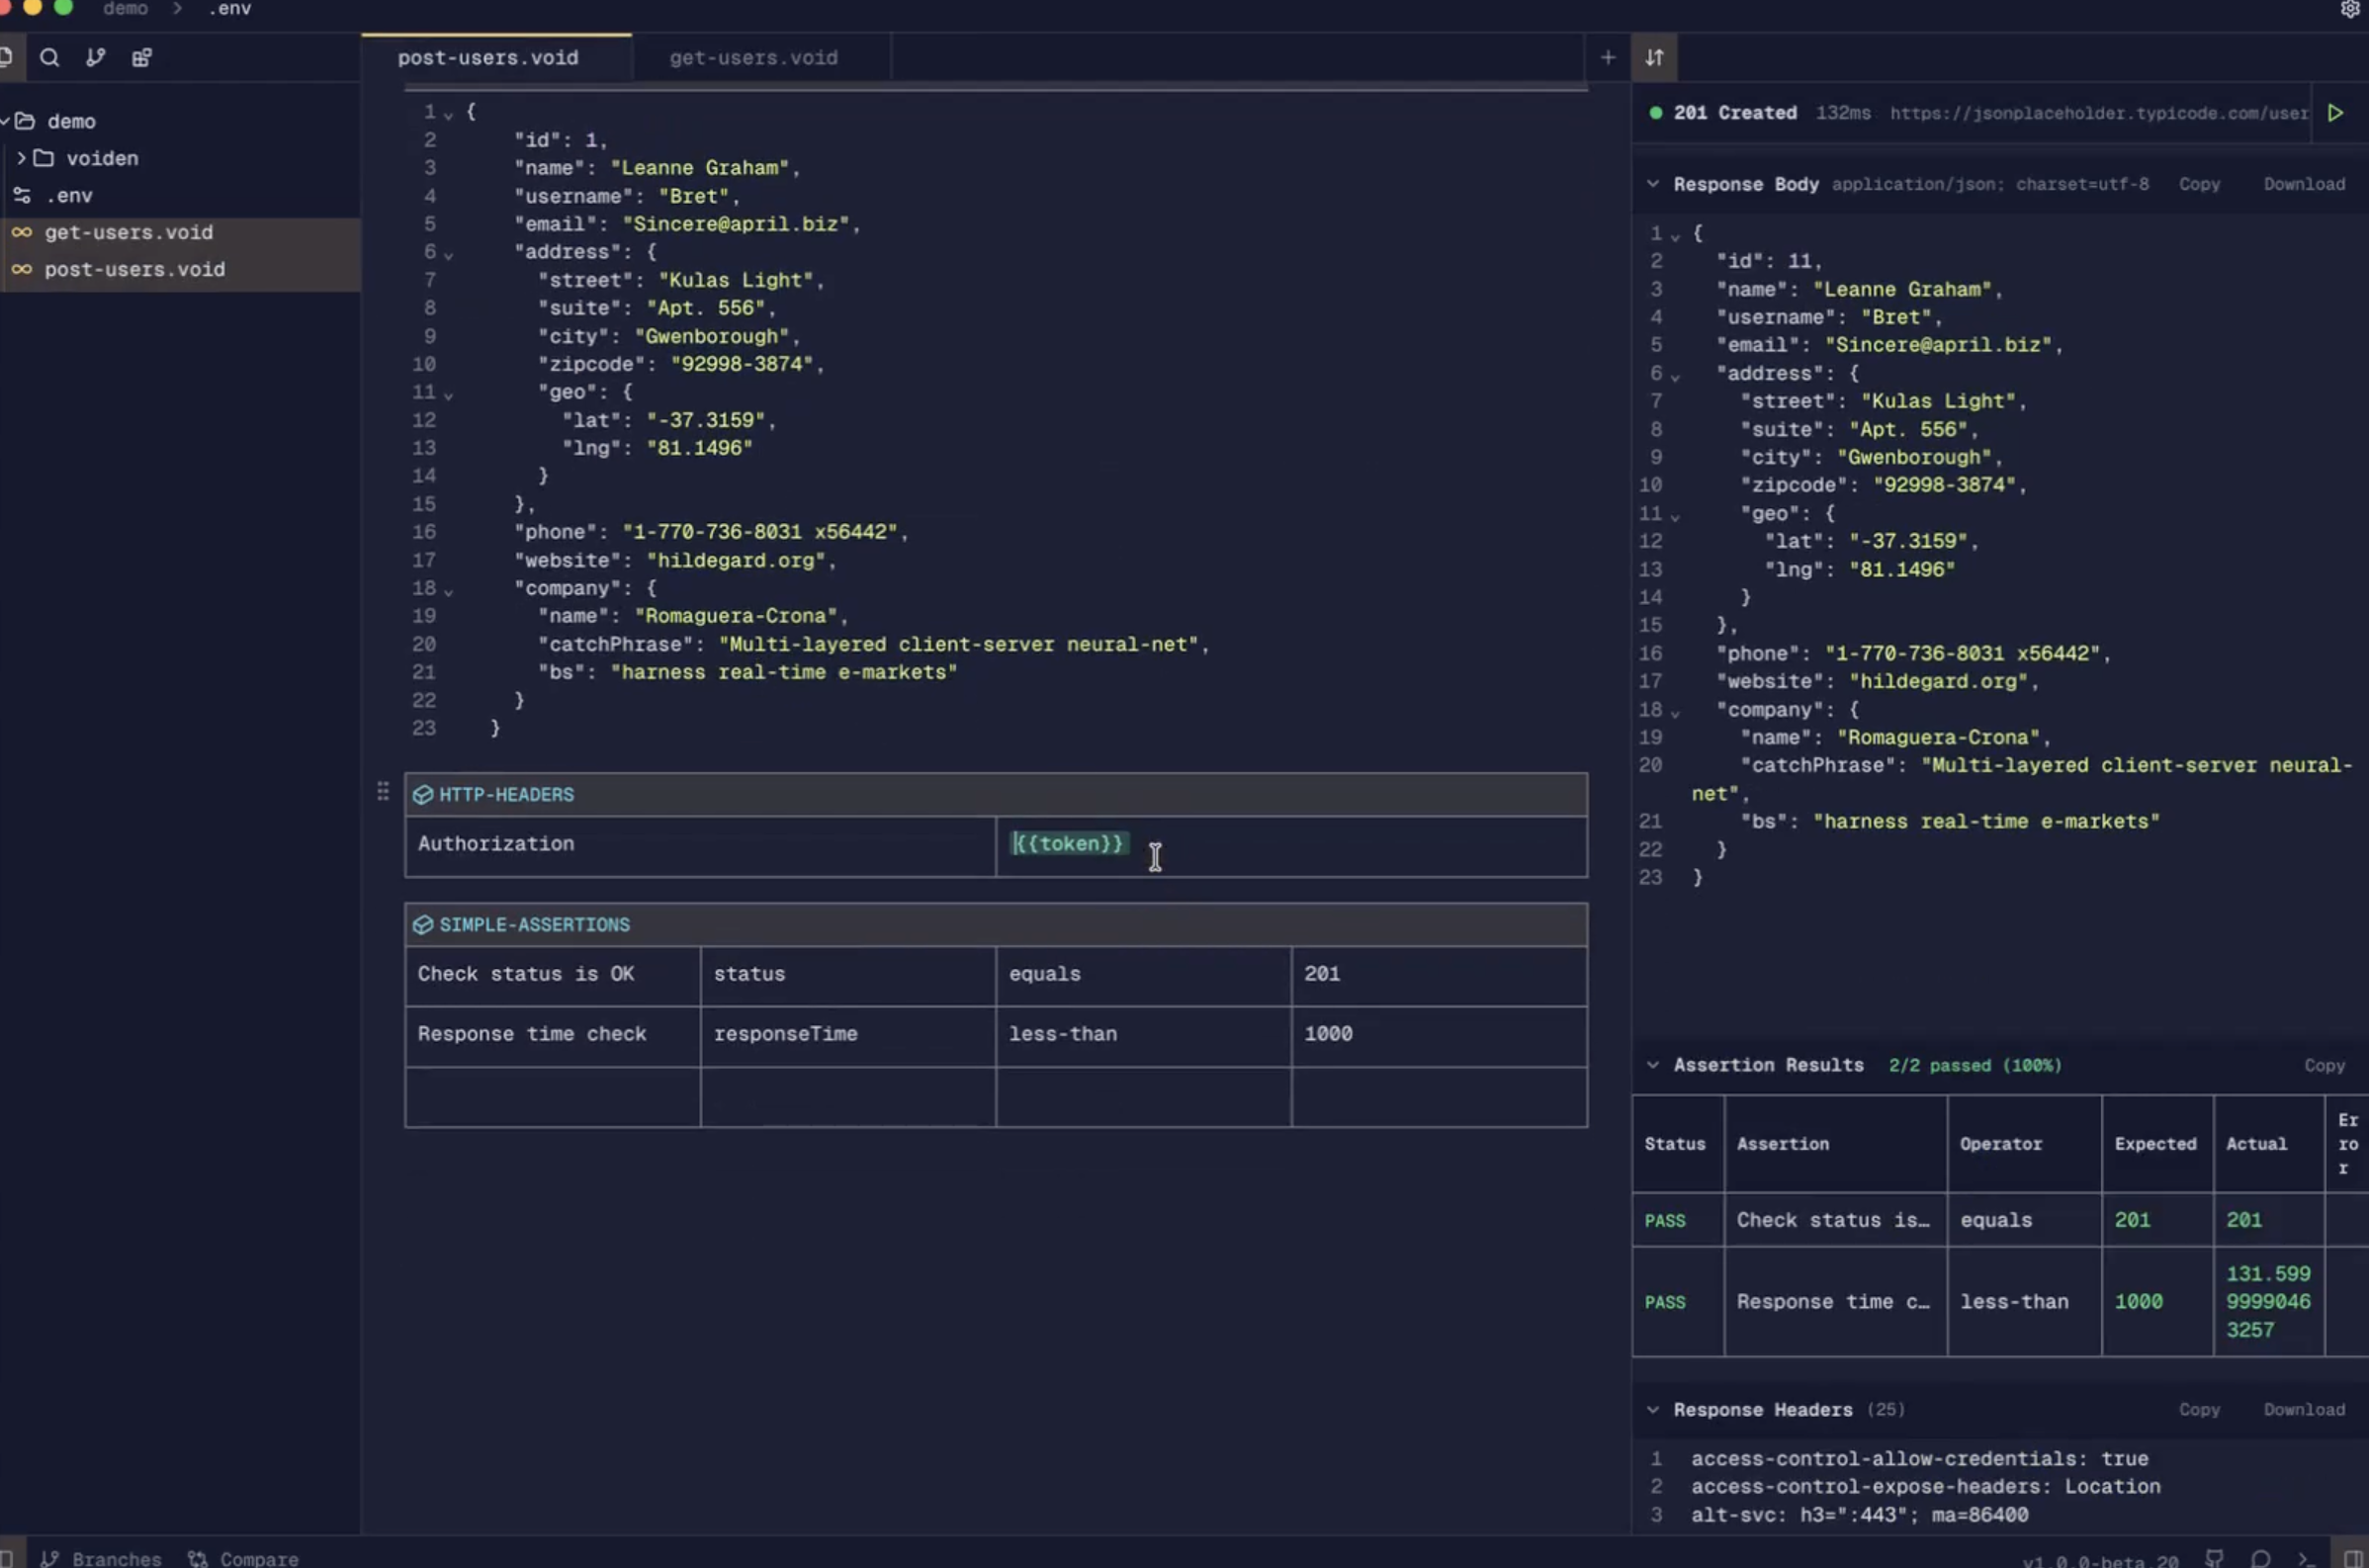2369x1568 pixels.
Task: Click the {{token}} Authorization value field
Action: coord(1068,843)
